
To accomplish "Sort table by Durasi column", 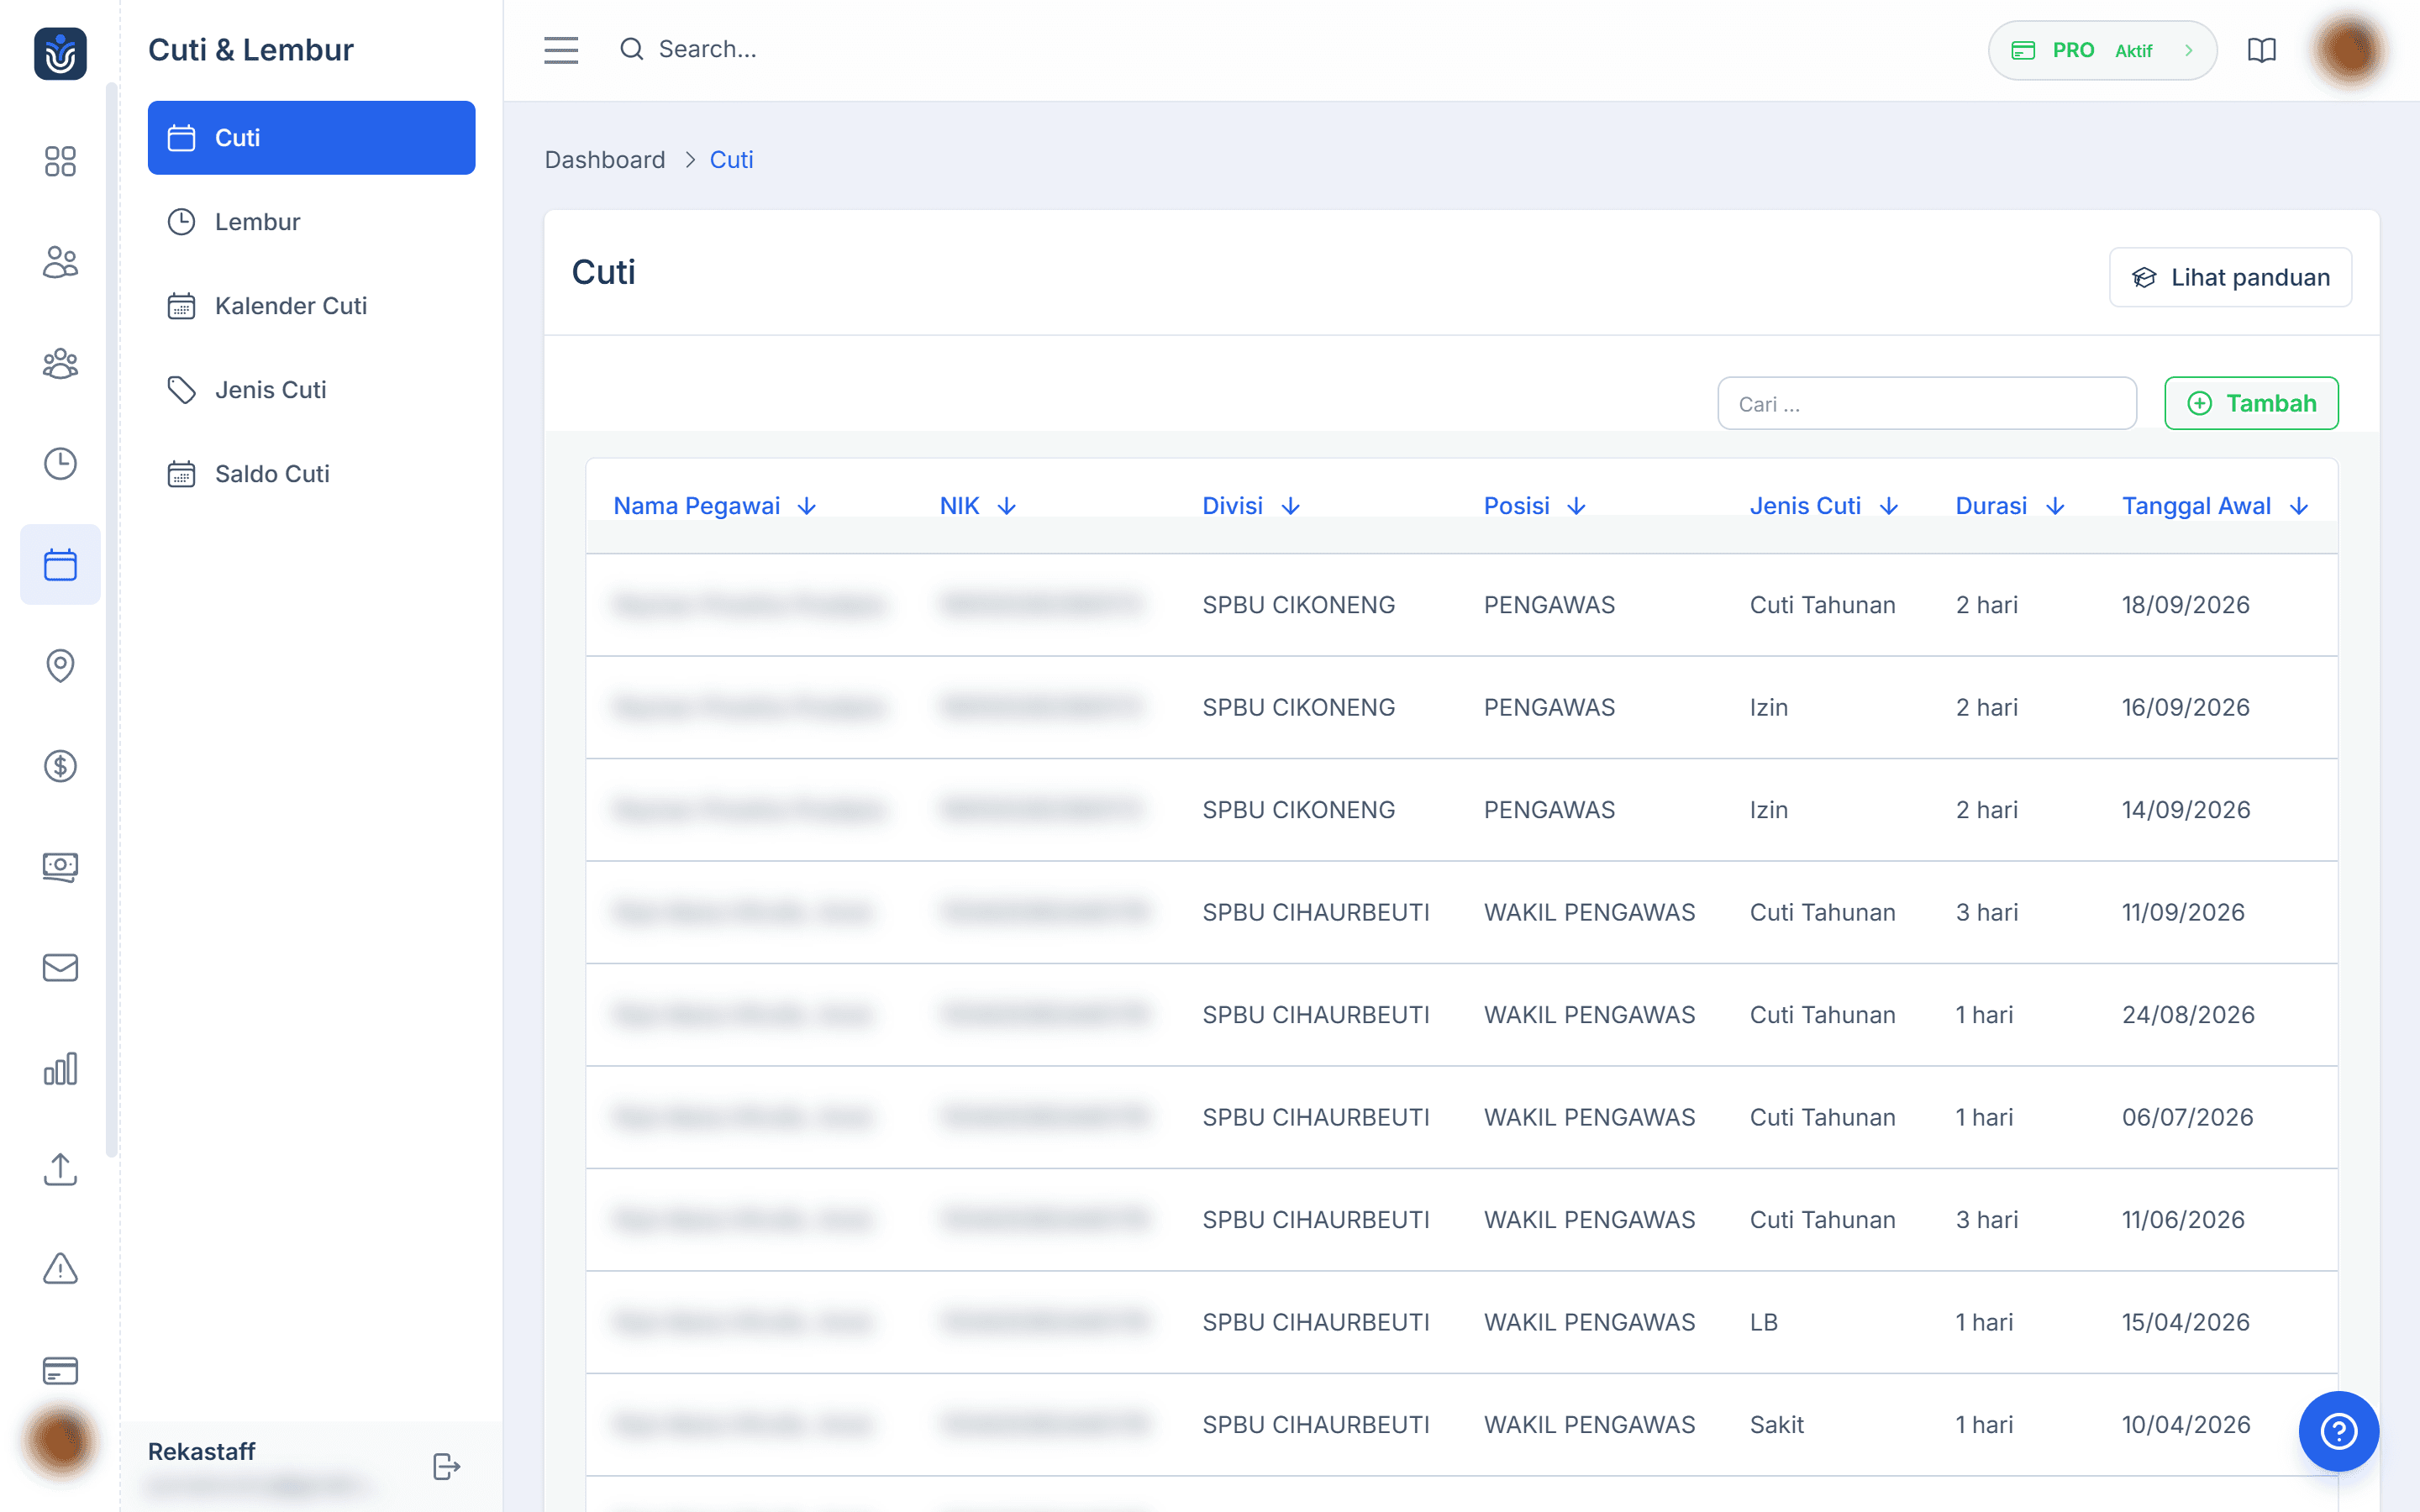I will (2010, 506).
